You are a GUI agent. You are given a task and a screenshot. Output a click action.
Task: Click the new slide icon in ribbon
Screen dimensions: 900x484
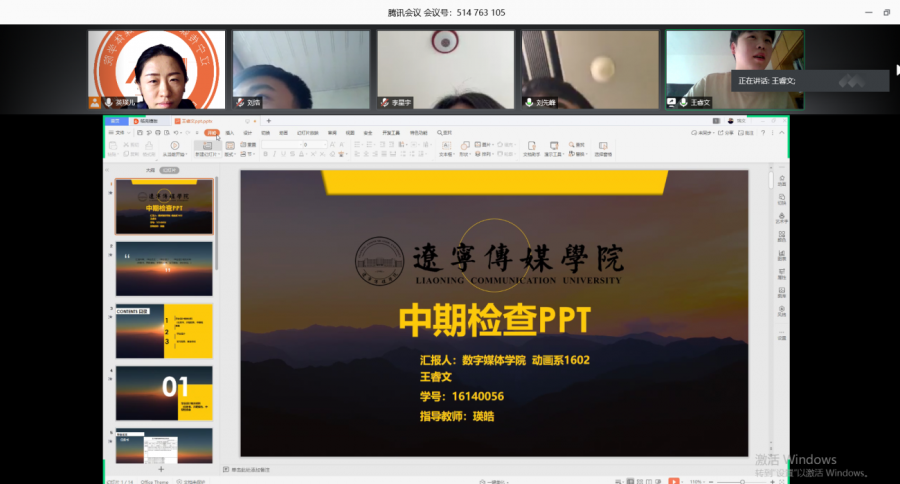(206, 147)
